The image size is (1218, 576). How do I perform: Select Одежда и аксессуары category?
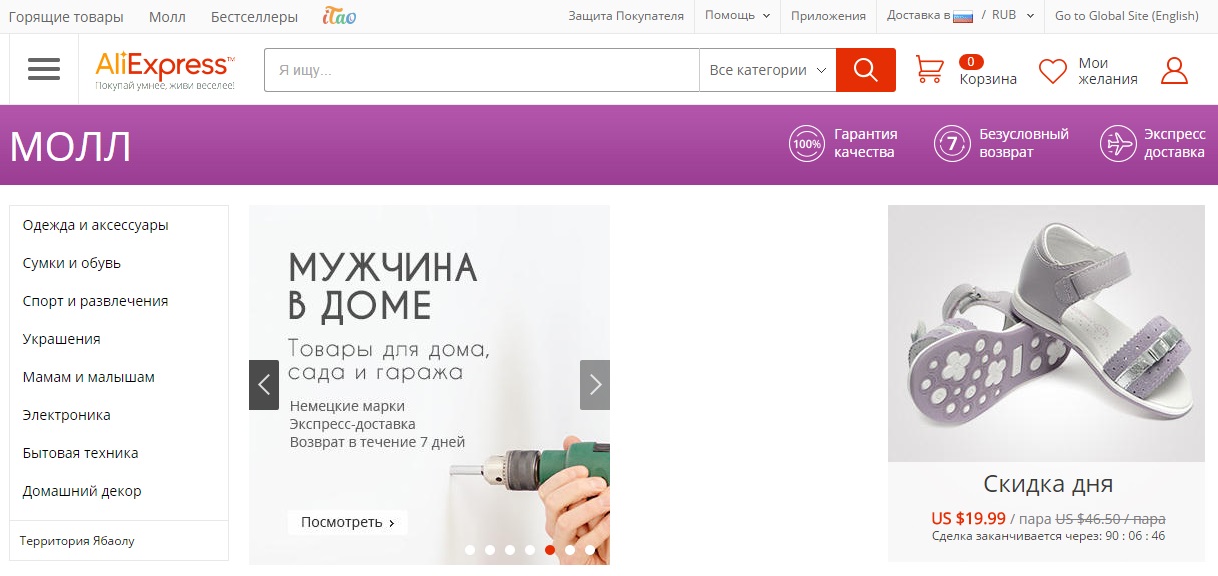(x=96, y=225)
